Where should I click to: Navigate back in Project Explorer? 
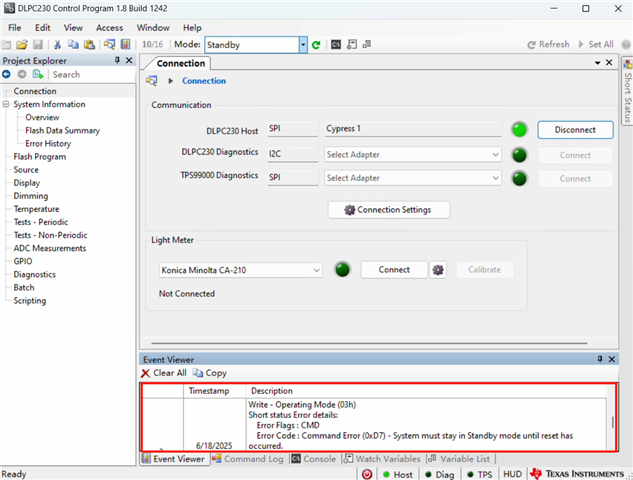(x=6, y=74)
